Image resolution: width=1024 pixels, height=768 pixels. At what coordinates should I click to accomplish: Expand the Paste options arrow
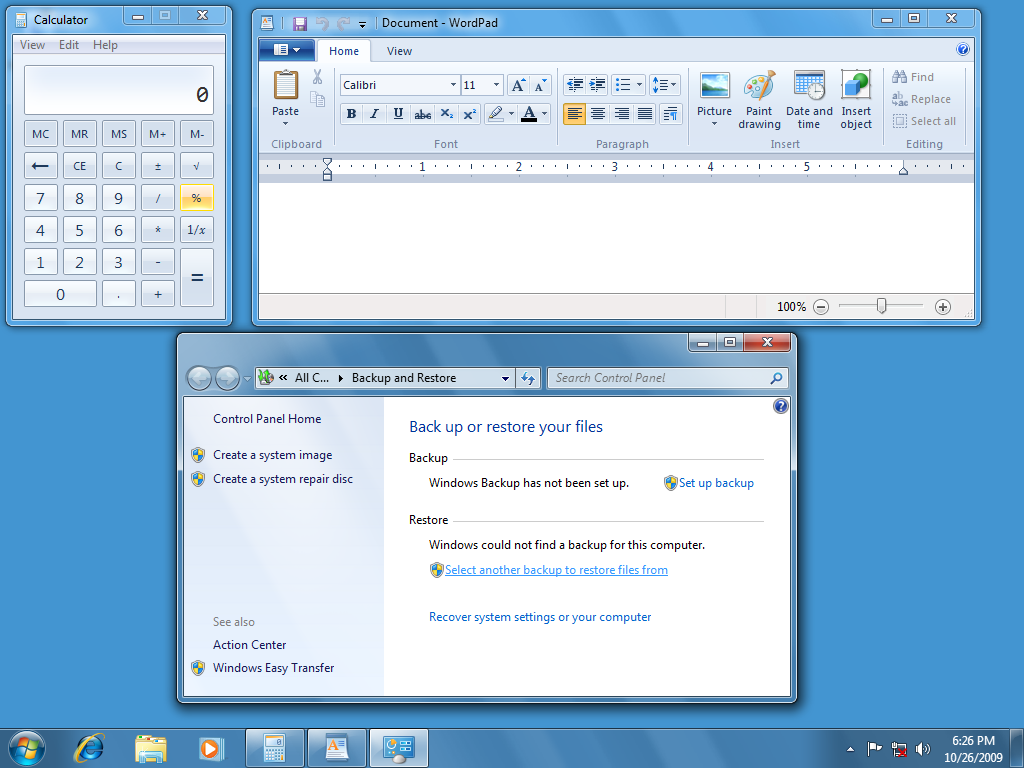pyautogui.click(x=285, y=123)
